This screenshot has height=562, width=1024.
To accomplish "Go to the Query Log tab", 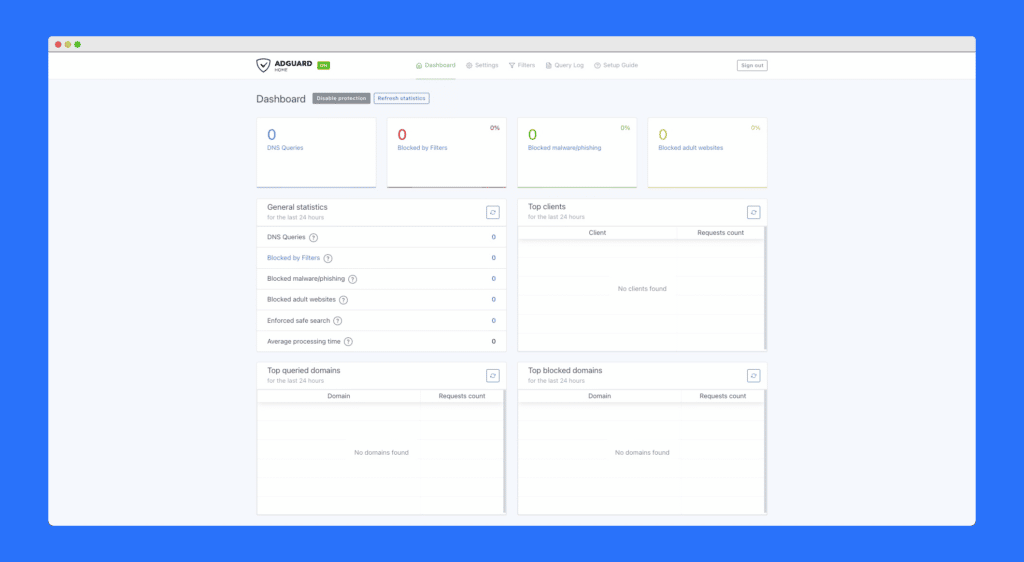I will (565, 65).
